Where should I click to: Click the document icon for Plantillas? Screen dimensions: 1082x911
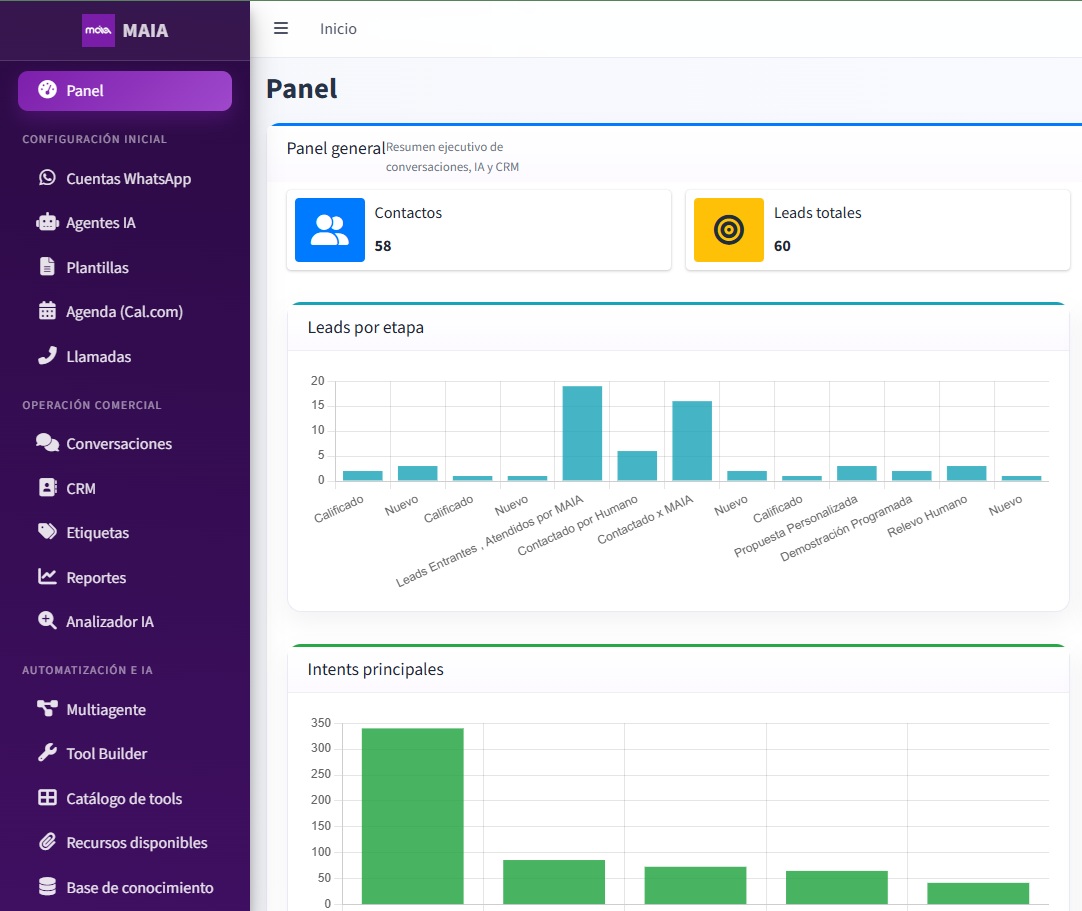[x=48, y=266]
